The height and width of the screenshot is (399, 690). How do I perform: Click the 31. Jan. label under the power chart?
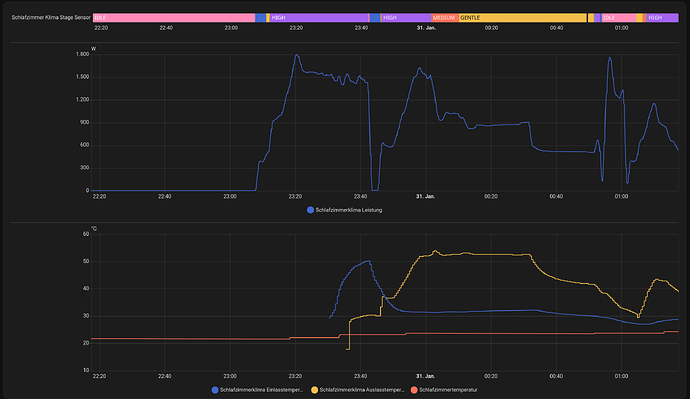426,197
